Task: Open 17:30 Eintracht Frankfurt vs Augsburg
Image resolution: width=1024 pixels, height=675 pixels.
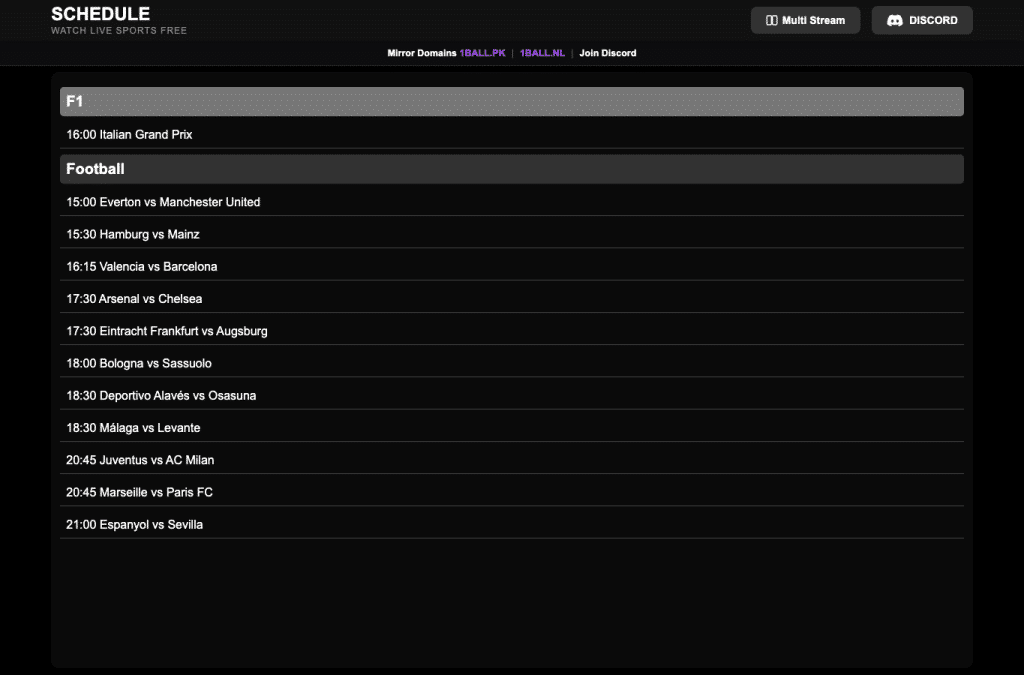Action: (x=512, y=331)
